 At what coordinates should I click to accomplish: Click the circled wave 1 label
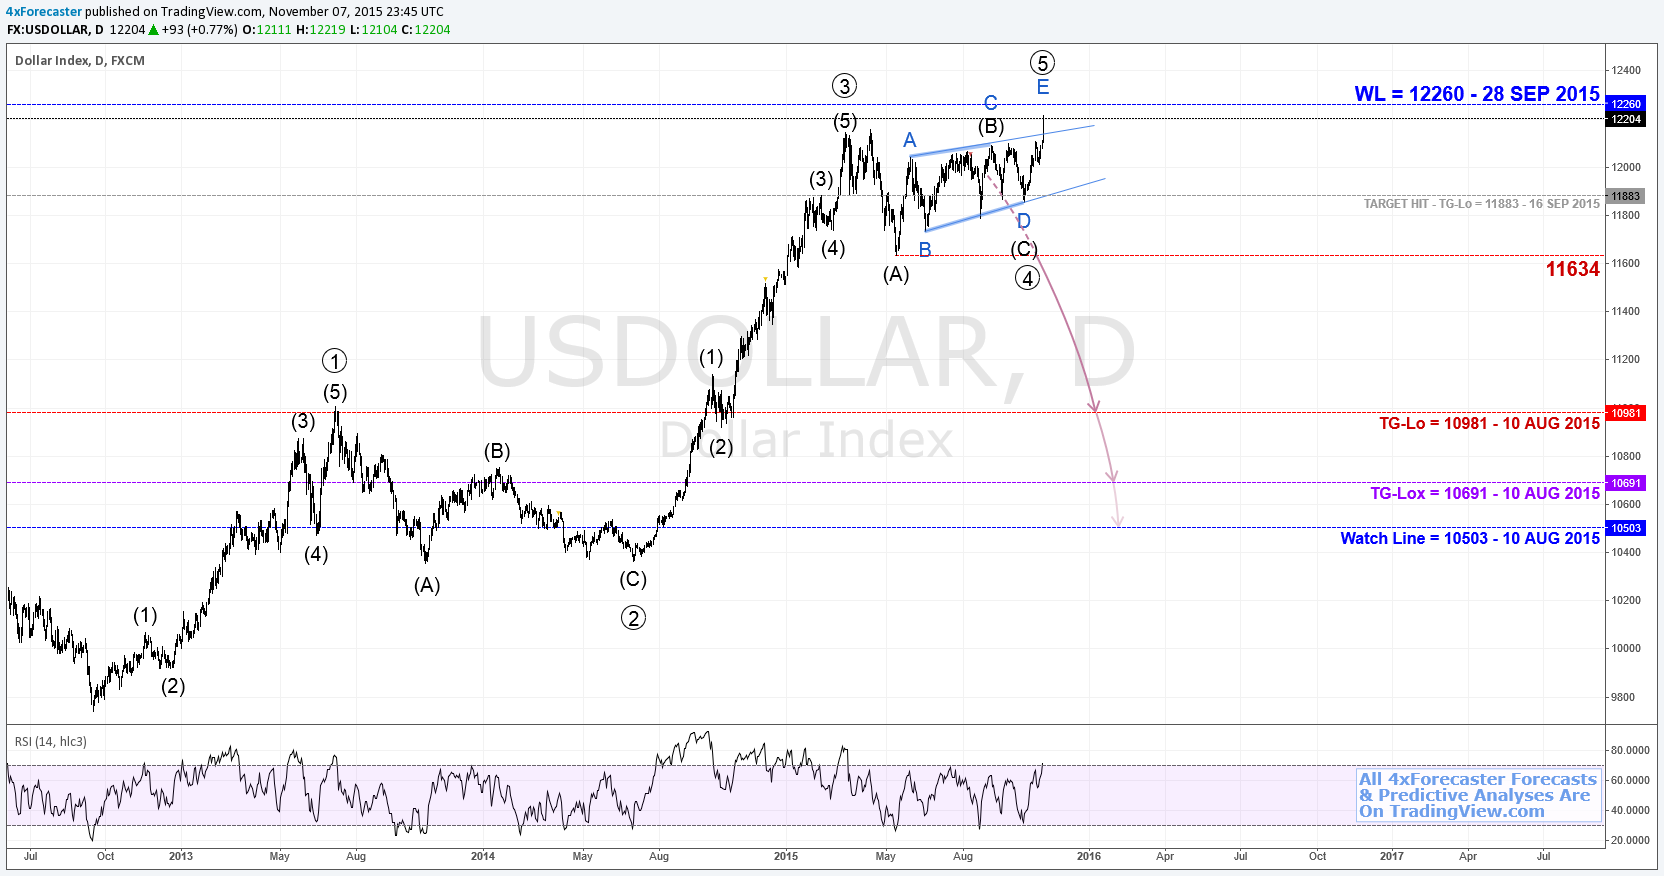(x=334, y=361)
